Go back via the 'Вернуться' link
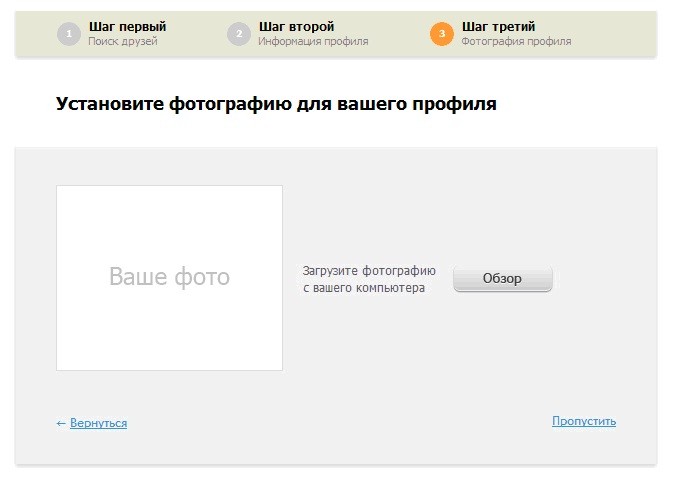Screen dimensions: 680x479 (98, 423)
